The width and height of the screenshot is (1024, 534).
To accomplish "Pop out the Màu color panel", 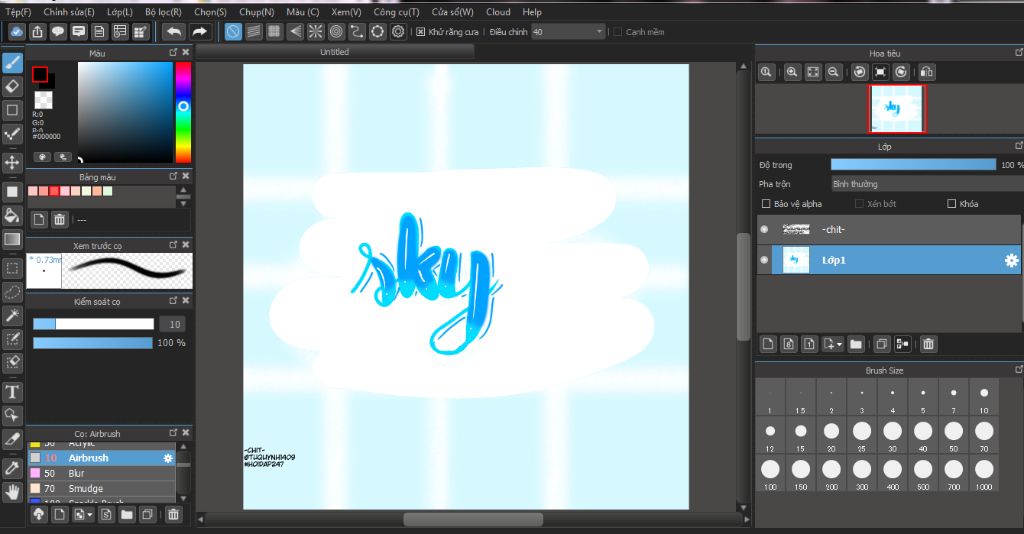I will pyautogui.click(x=173, y=52).
